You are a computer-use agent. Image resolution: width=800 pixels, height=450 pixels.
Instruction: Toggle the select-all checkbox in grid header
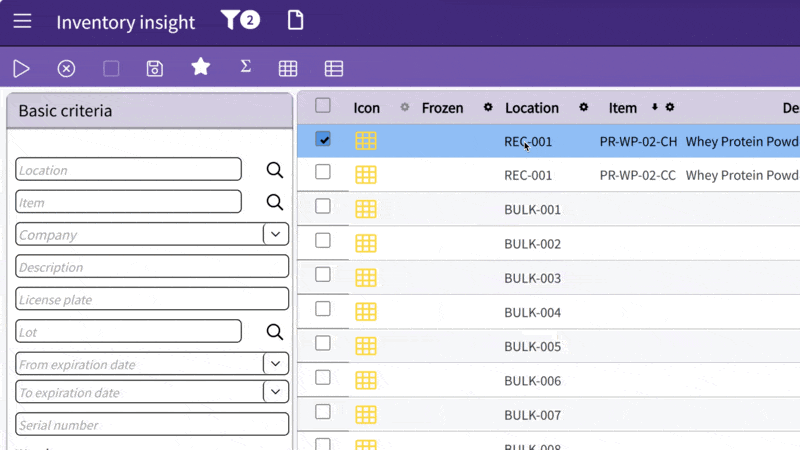pos(323,106)
